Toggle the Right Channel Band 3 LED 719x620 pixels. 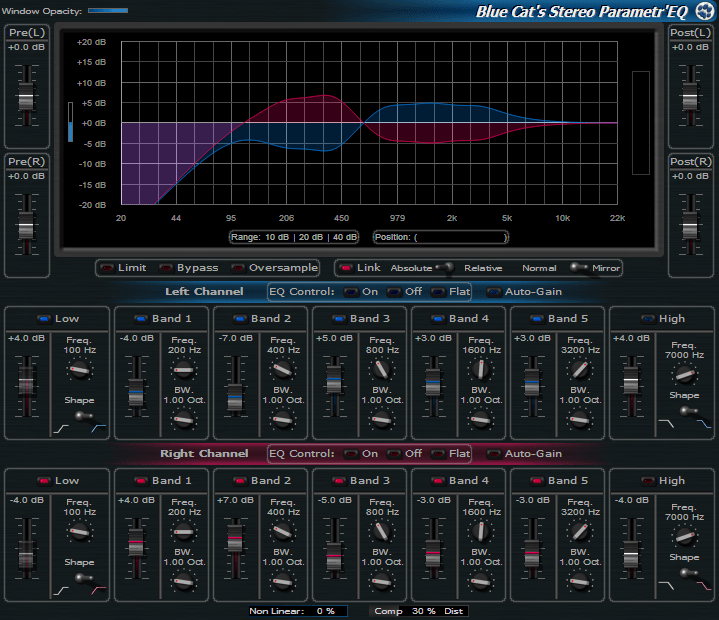(x=339, y=481)
